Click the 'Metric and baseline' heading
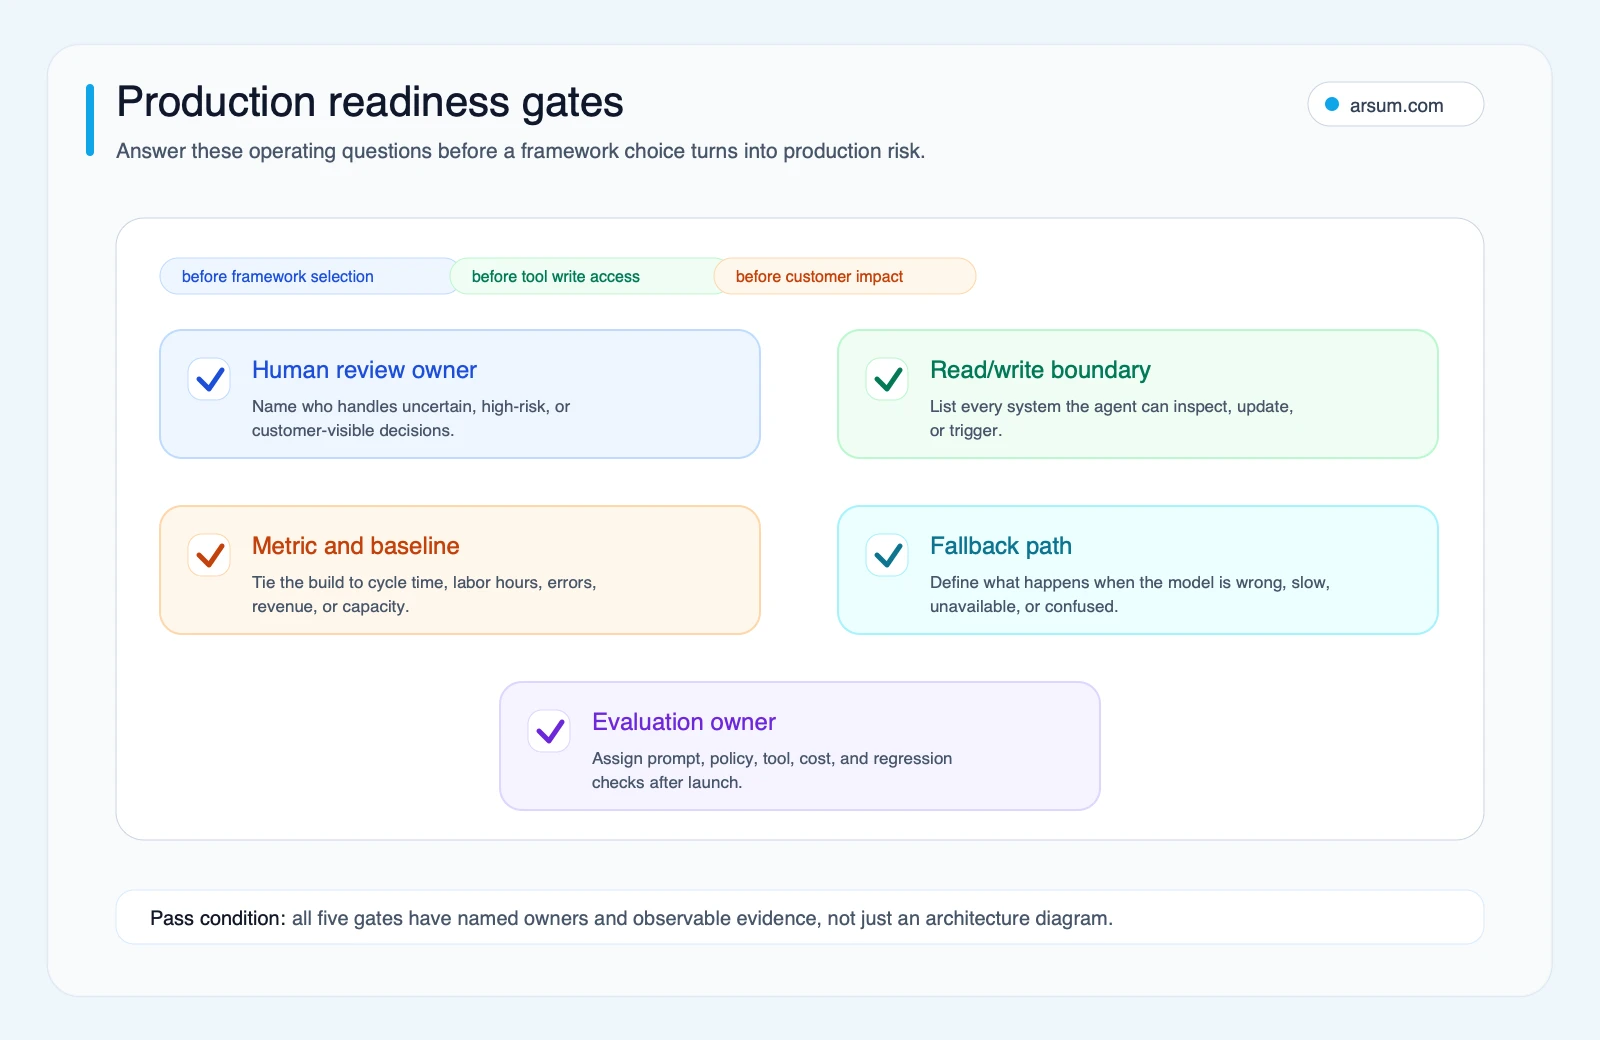The width and height of the screenshot is (1600, 1040). tap(355, 546)
